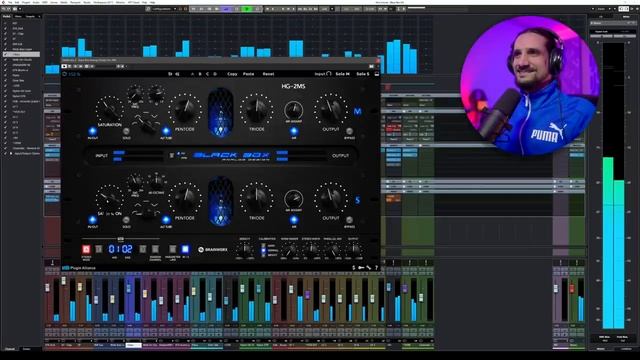Screen dimensions: 640x360
Task: Click the Side channel TRIODE knob
Action: point(257,199)
